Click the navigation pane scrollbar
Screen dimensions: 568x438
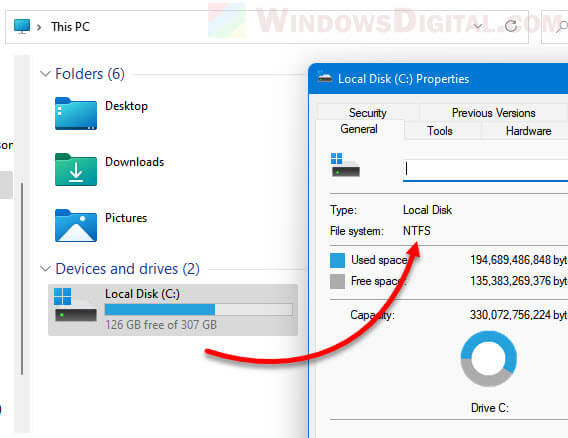22,279
